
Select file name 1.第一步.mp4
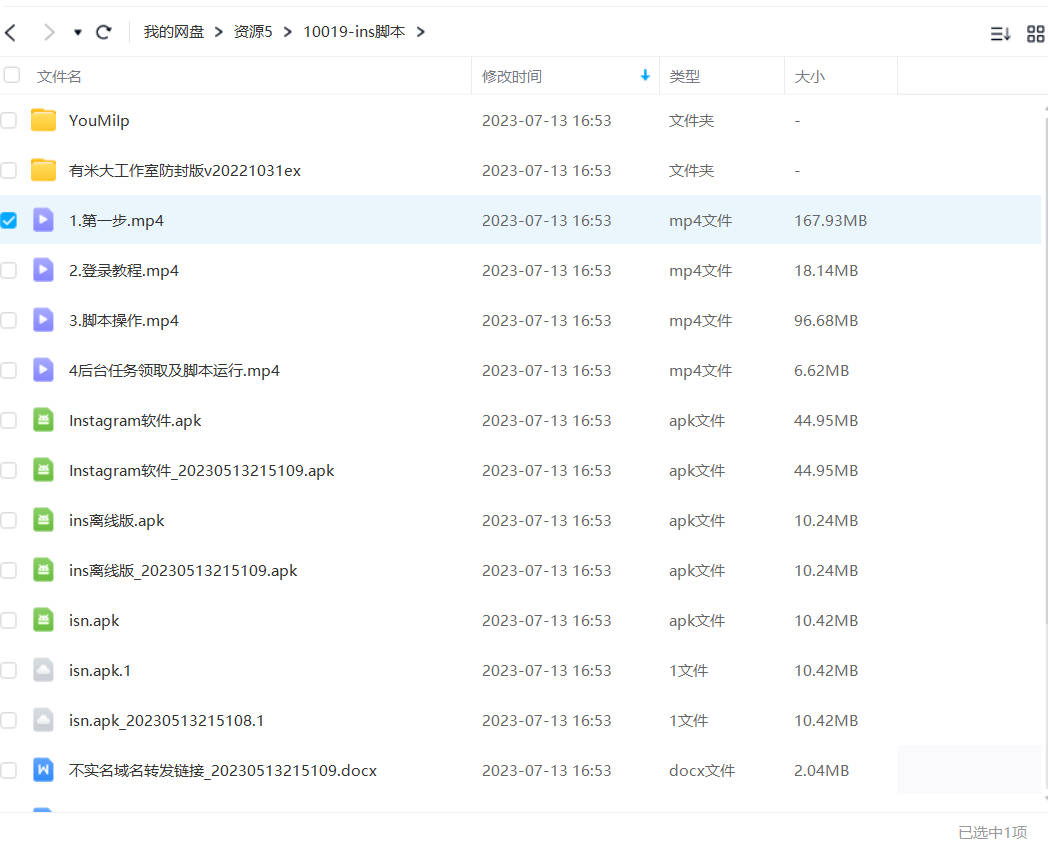(116, 221)
